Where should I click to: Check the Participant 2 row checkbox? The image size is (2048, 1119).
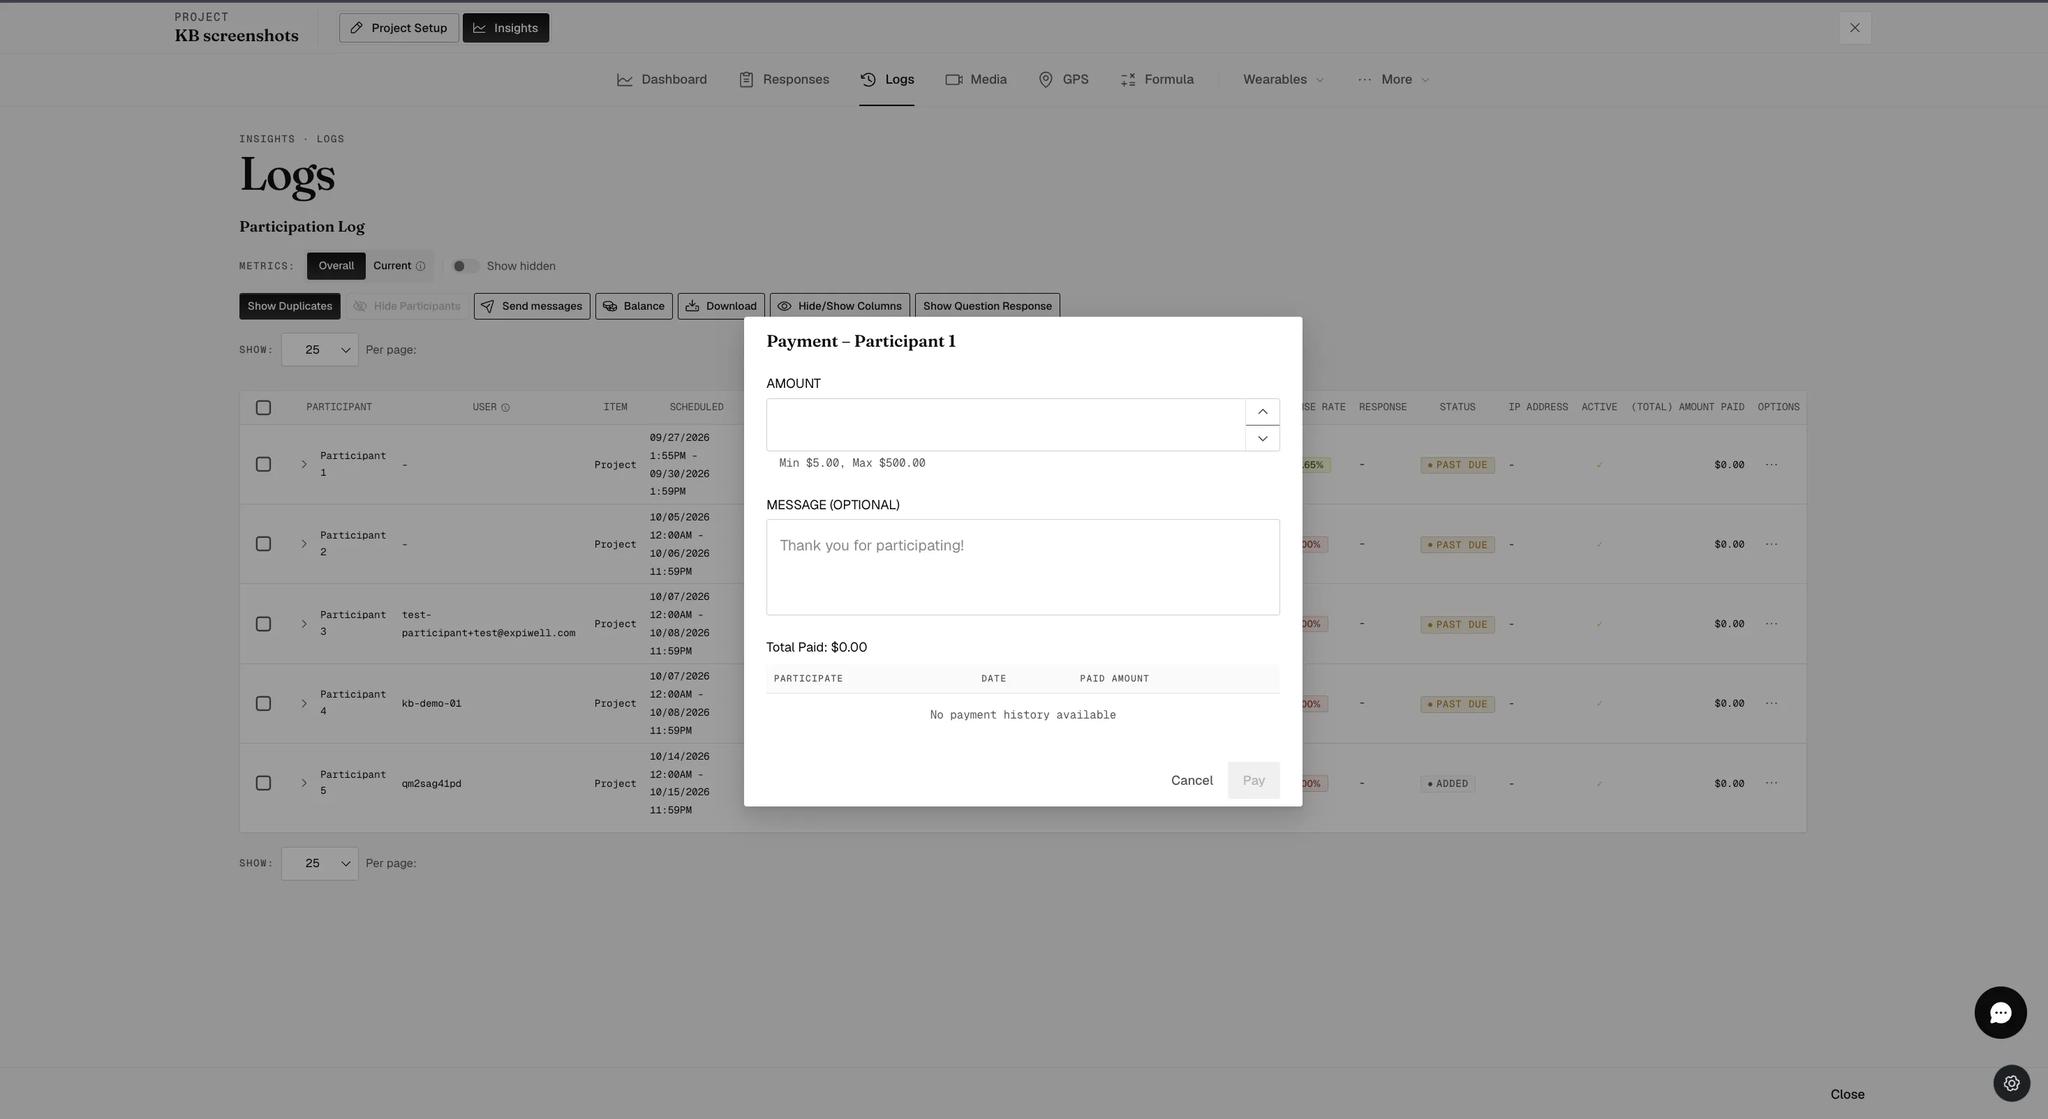[263, 544]
